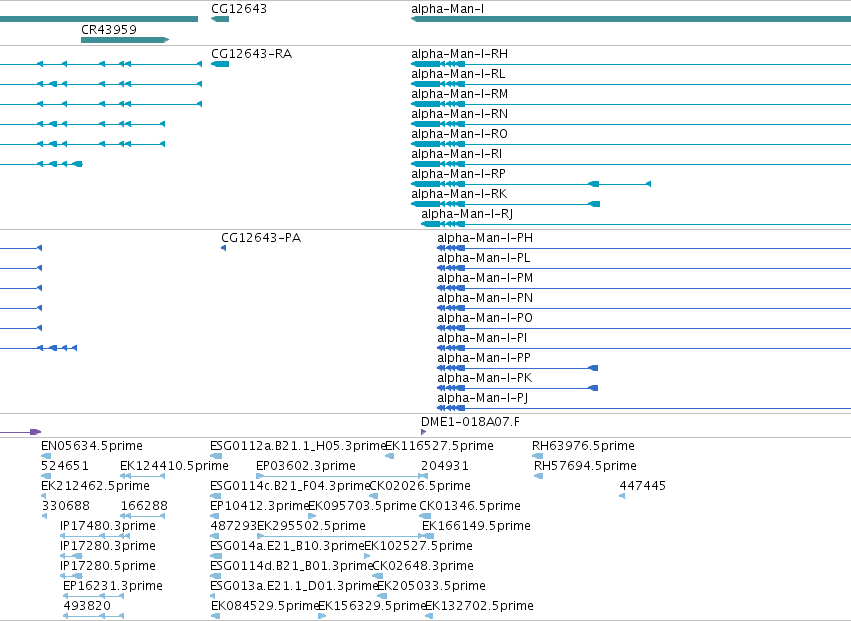Select alpha-Man-I-PP protein label
This screenshot has height=621, width=851.
[484, 358]
